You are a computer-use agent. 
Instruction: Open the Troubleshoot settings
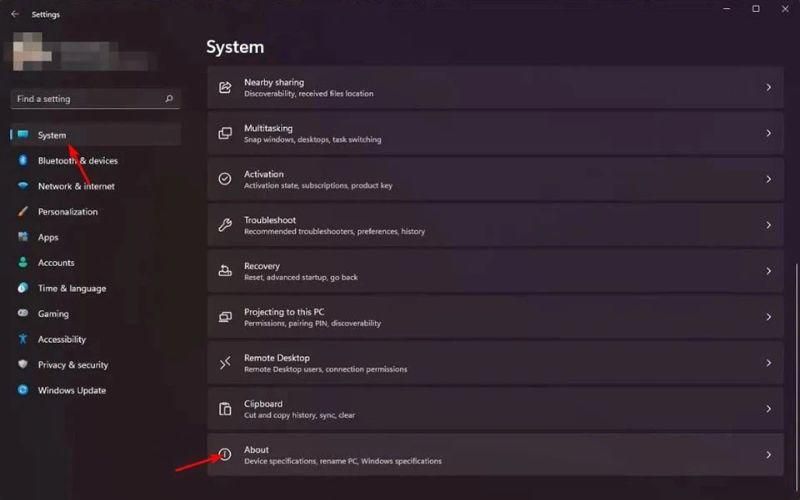[495, 225]
